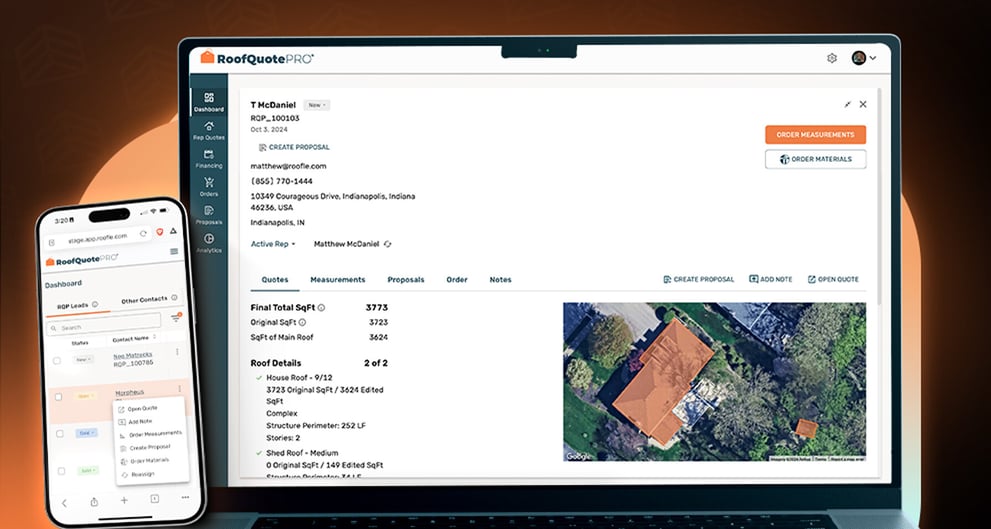Choose Order Measurements in phone context menu
Image resolution: width=991 pixels, height=529 pixels.
coord(150,434)
